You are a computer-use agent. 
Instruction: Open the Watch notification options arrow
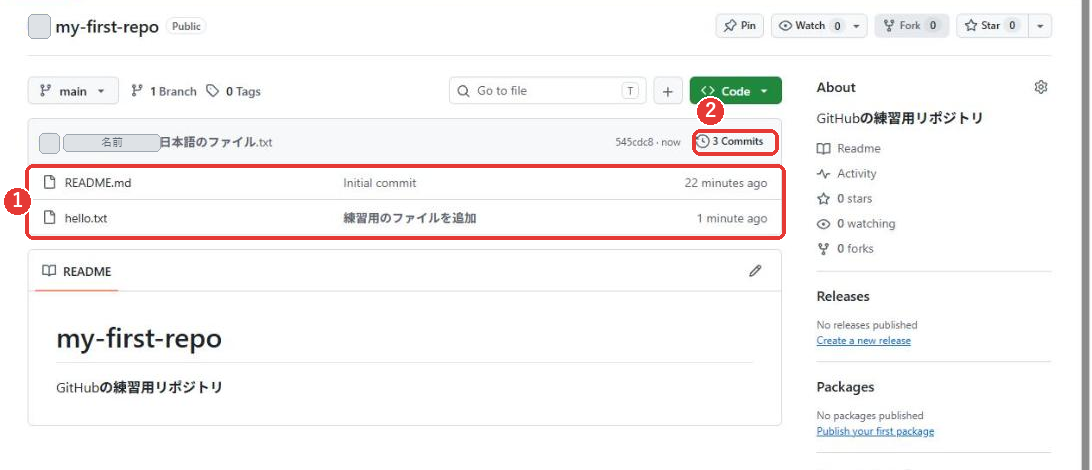[857, 26]
